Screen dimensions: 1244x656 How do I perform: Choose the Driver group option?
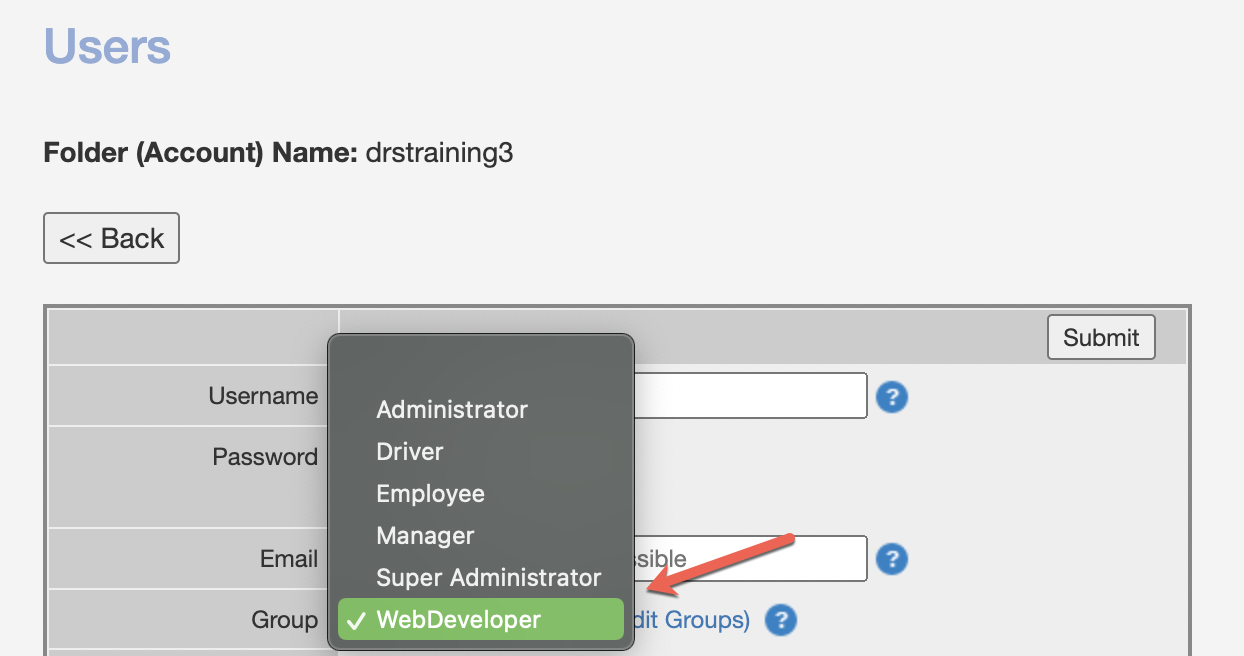point(410,451)
